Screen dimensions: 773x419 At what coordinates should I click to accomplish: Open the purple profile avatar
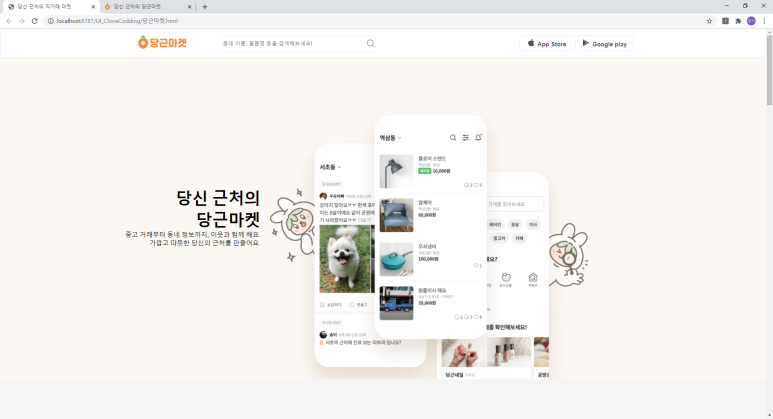(751, 21)
